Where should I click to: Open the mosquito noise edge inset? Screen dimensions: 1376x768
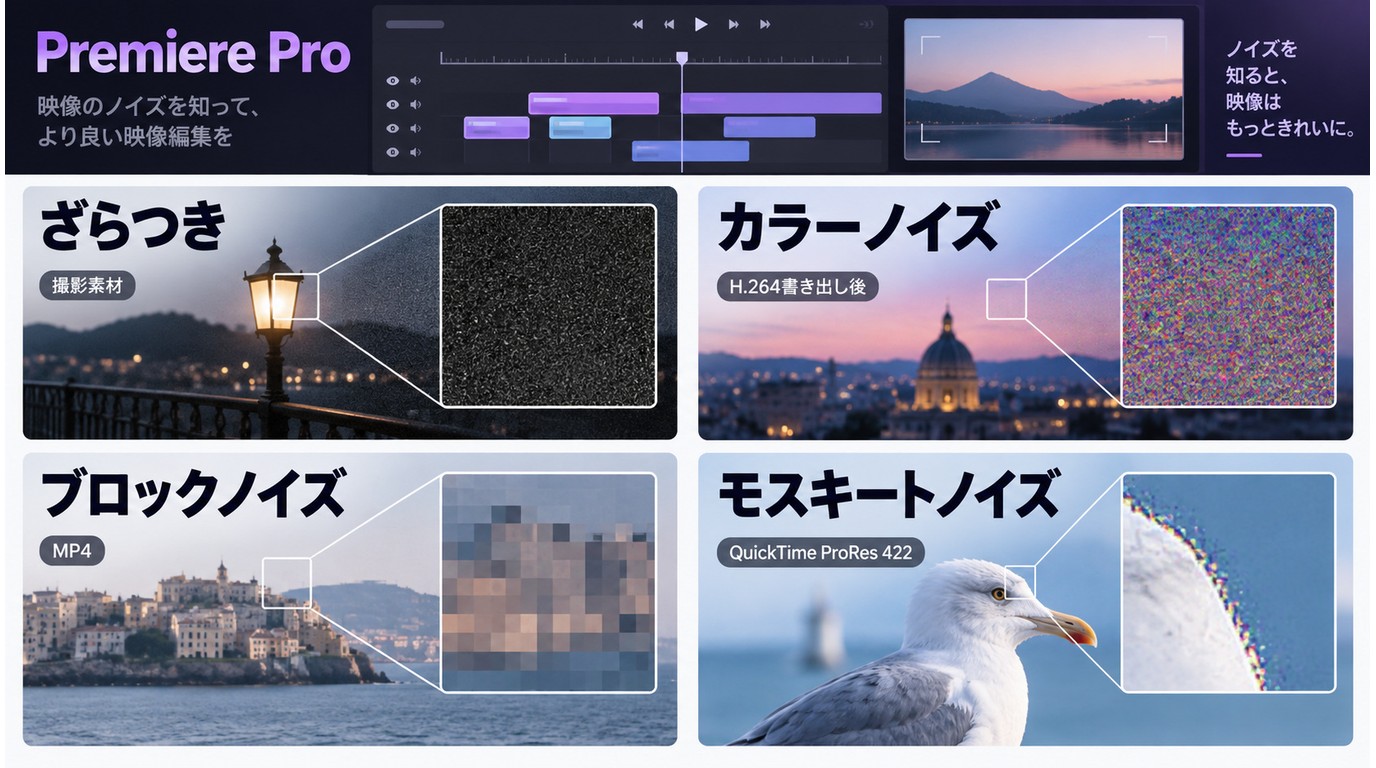pyautogui.click(x=1228, y=583)
